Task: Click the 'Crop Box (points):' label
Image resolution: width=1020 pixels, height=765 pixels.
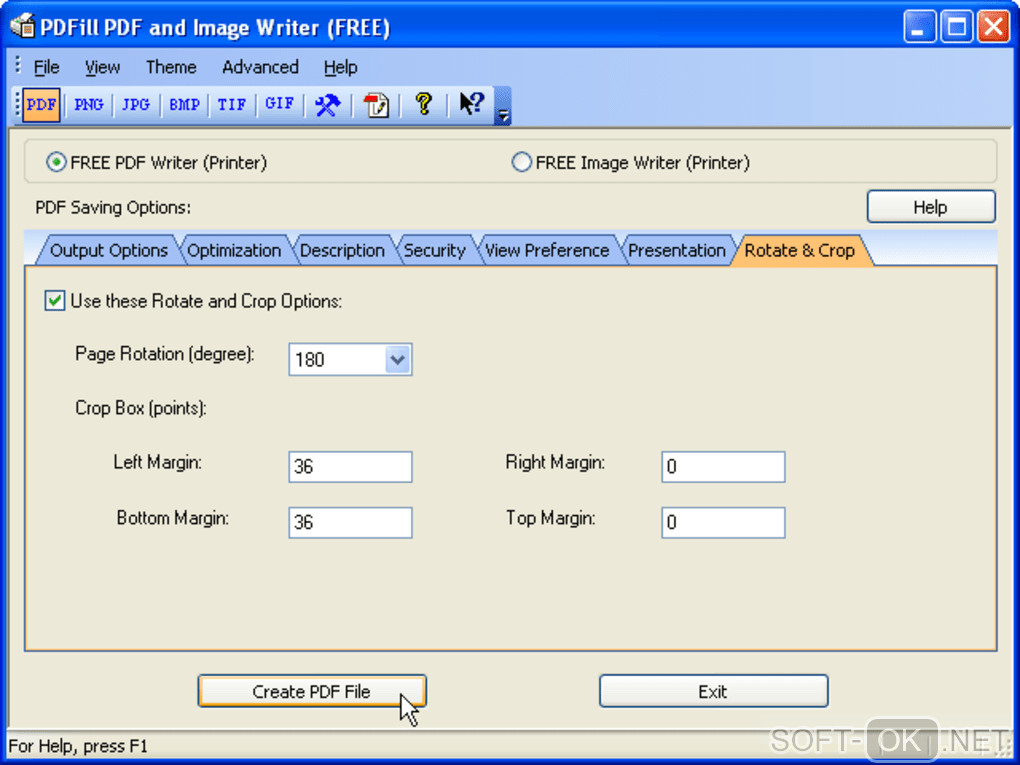Action: coord(141,408)
